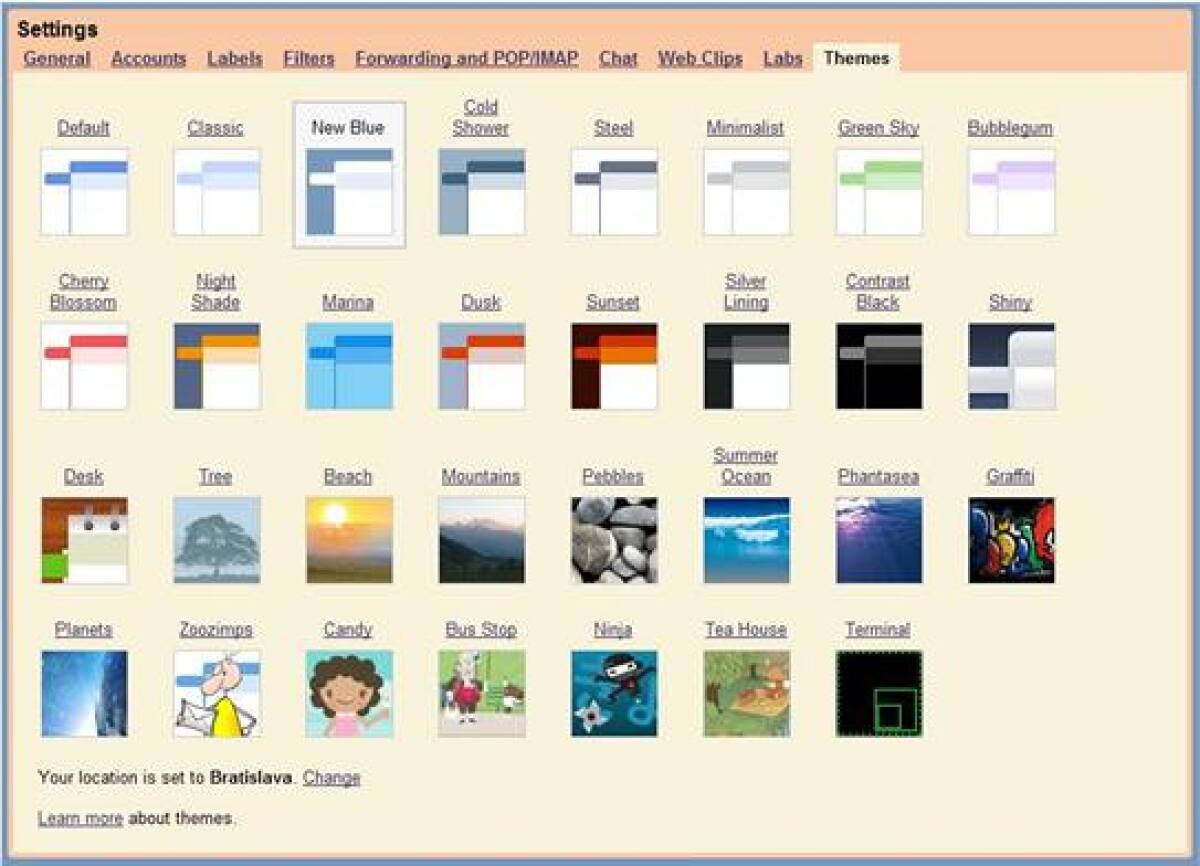Switch to the Chat tab
The image size is (1200, 866).
click(618, 58)
